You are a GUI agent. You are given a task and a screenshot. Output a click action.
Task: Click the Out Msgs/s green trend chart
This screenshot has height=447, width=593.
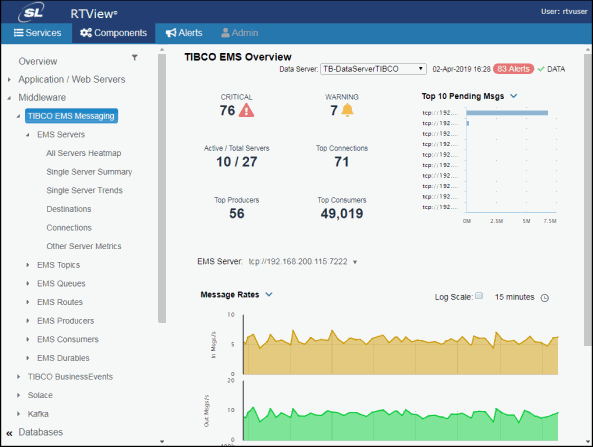400,411
